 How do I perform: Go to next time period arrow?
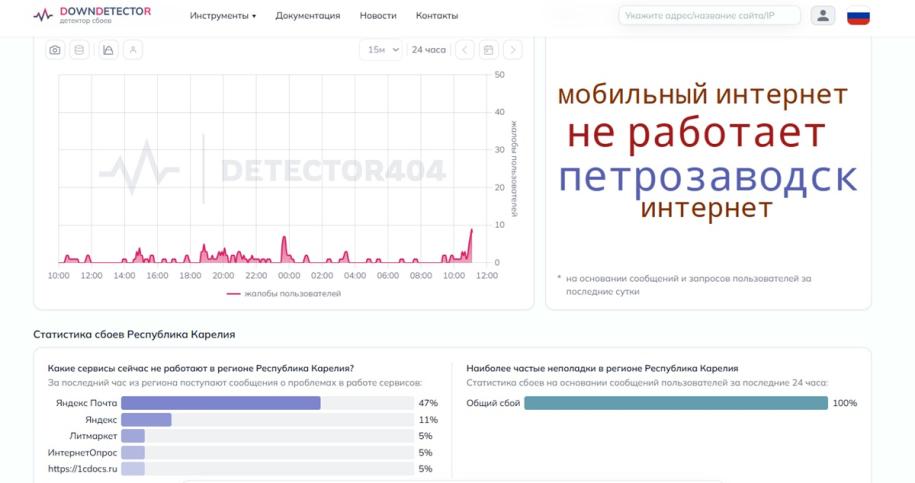pos(513,50)
